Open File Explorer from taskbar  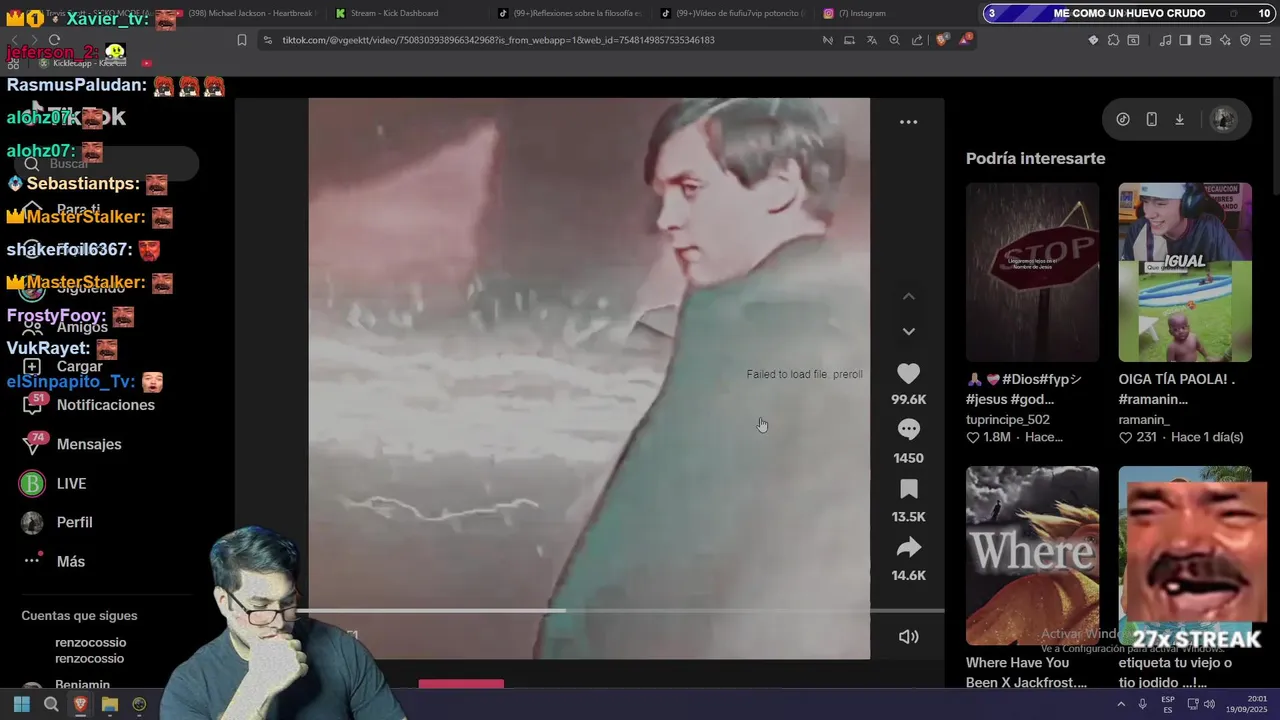(110, 704)
